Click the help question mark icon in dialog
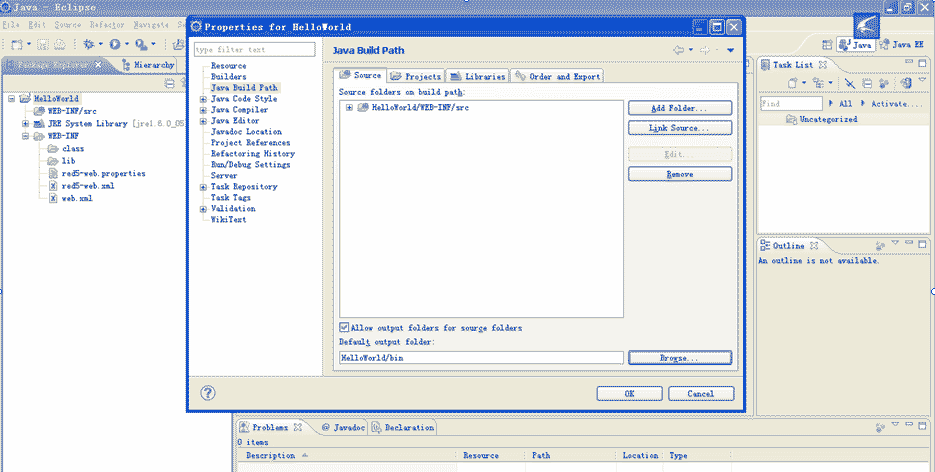 click(x=208, y=393)
